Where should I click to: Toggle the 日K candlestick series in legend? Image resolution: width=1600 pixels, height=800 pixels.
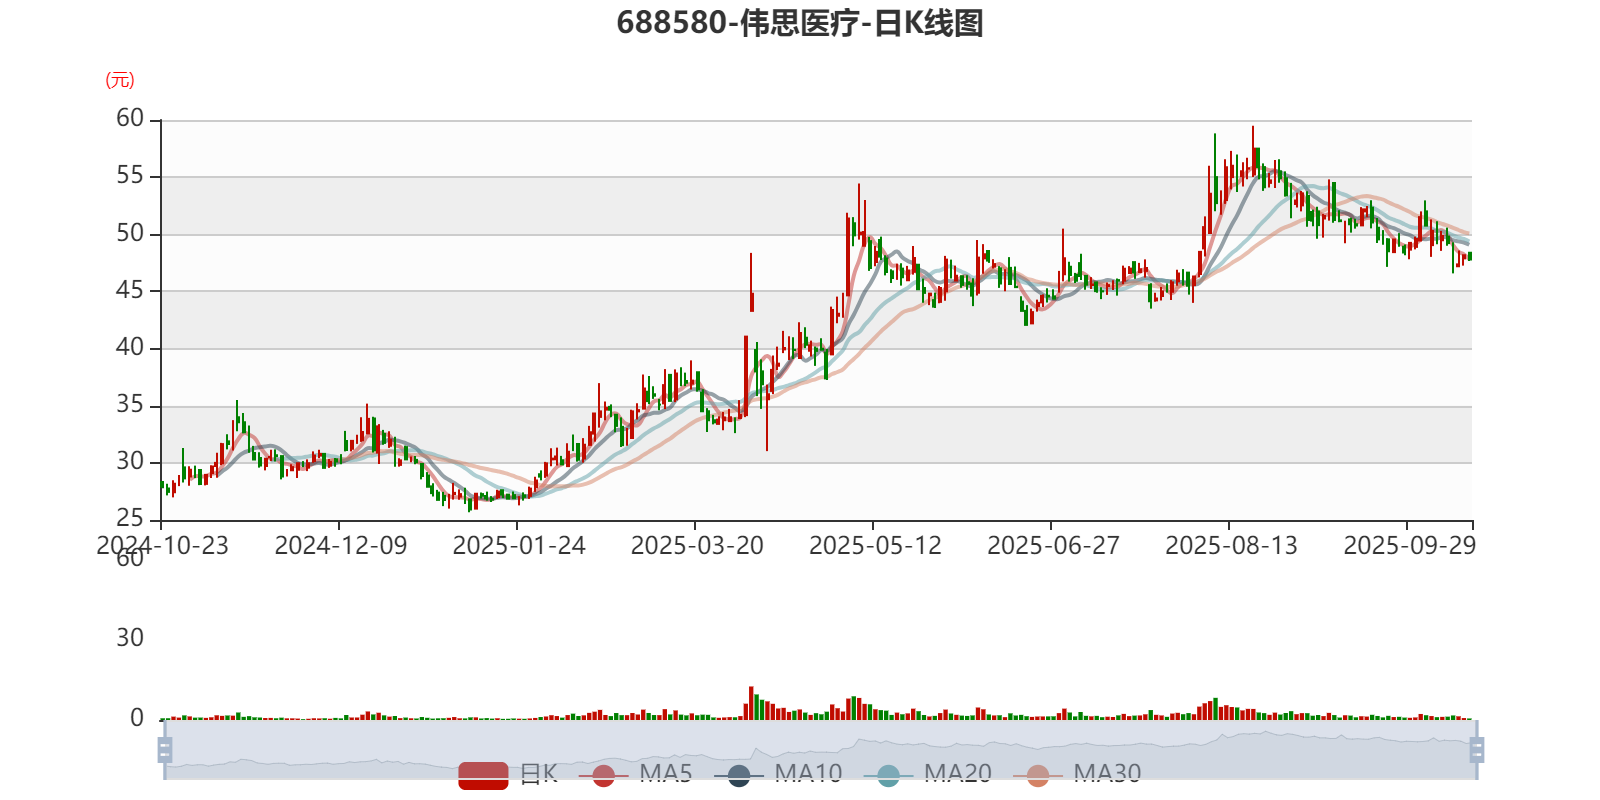tap(508, 774)
